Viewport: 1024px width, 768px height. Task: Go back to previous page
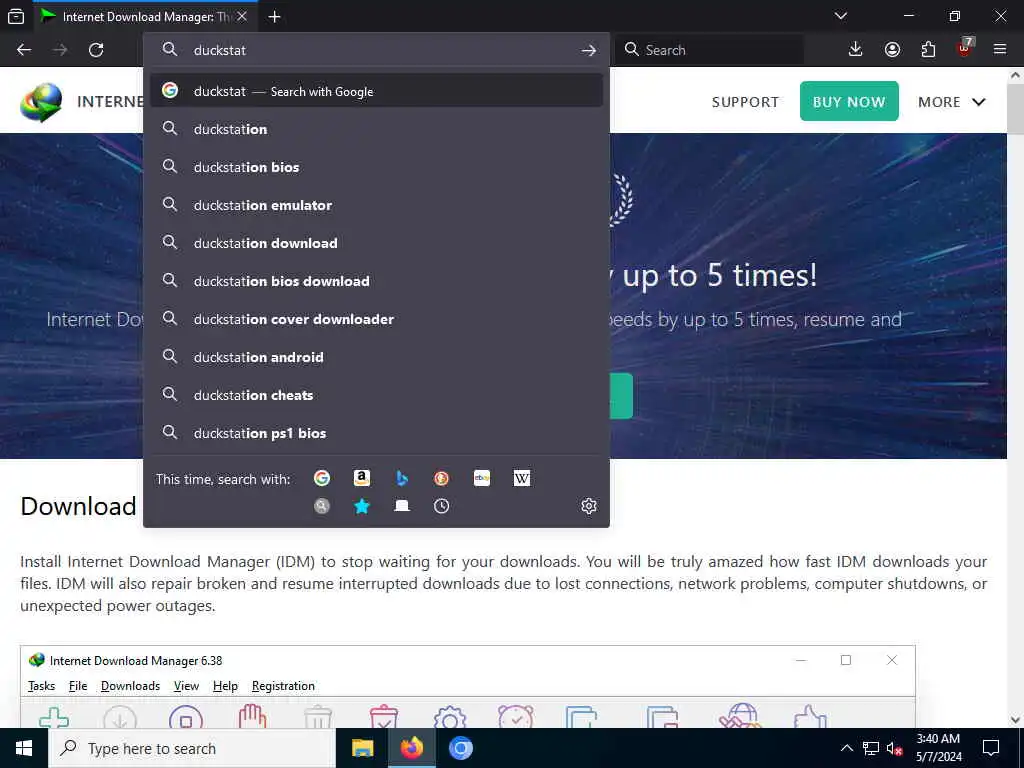[24, 50]
